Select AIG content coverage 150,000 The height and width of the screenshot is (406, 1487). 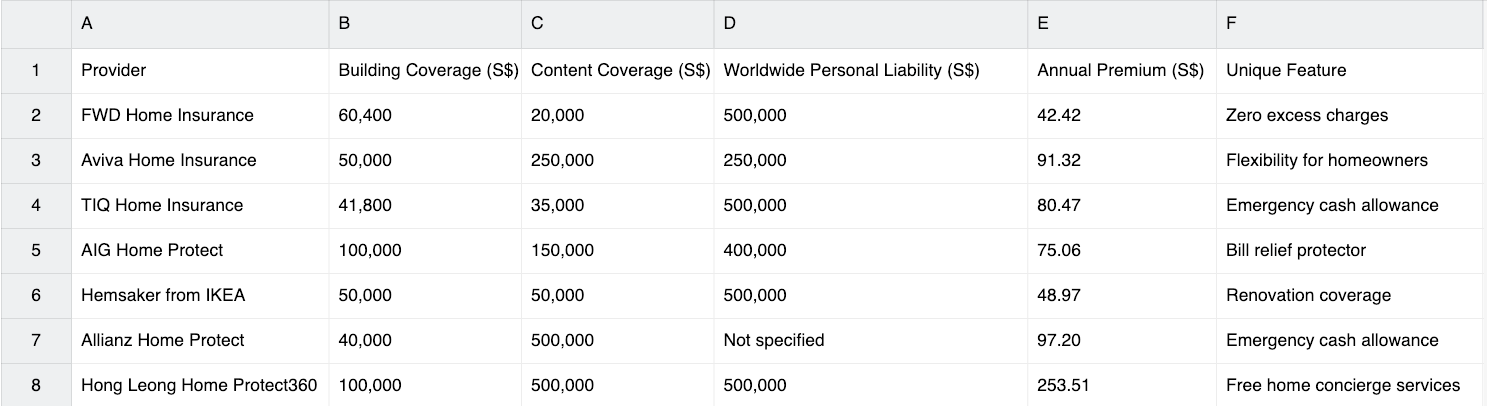[617, 250]
